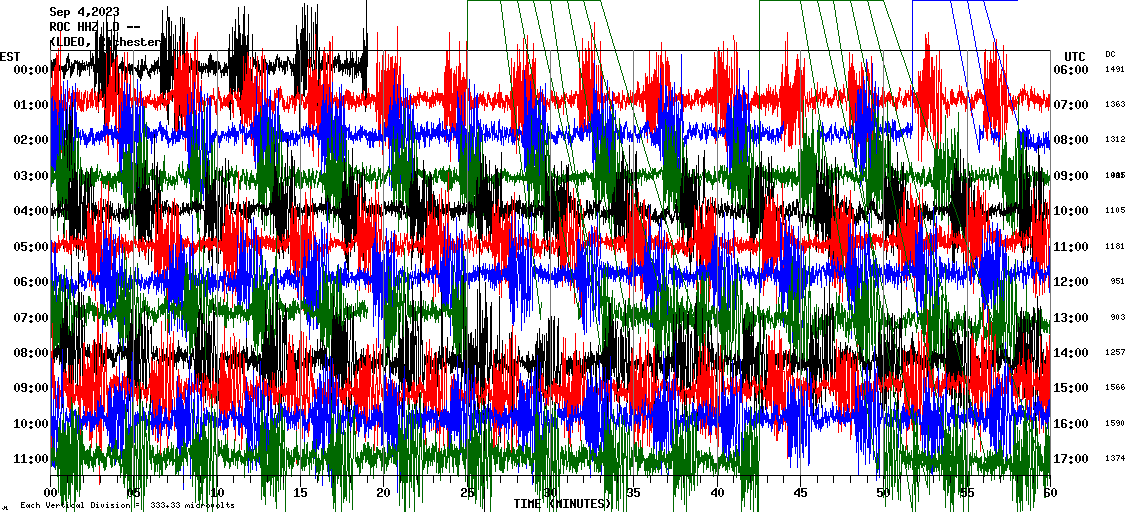Screen dimensions: 1130x519
Task: Click the DC value 1491
Action: pyautogui.click(x=1114, y=70)
